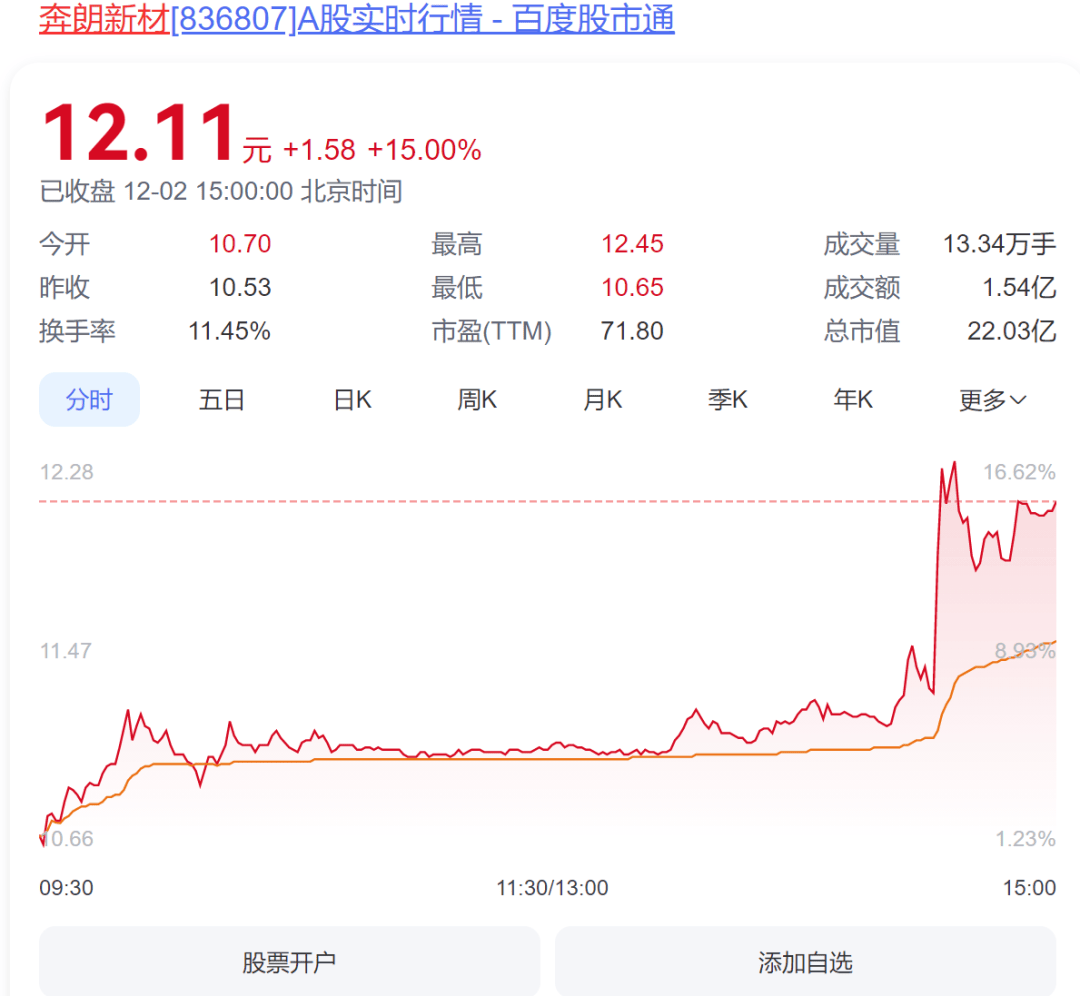Viewport: 1080px width, 996px height.
Task: Click the 16.62% percentage axis label
Action: tap(1019, 472)
